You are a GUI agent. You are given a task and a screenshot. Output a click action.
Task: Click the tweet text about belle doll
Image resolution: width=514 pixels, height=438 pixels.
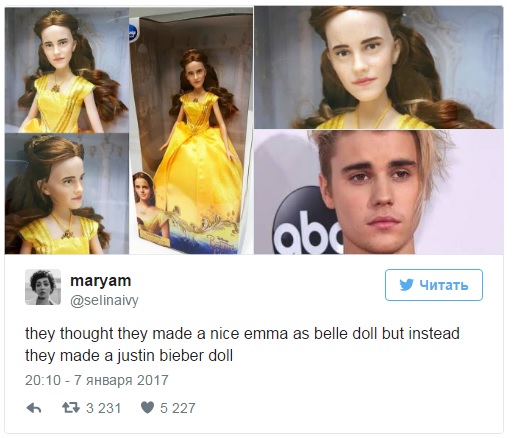[x=242, y=344]
